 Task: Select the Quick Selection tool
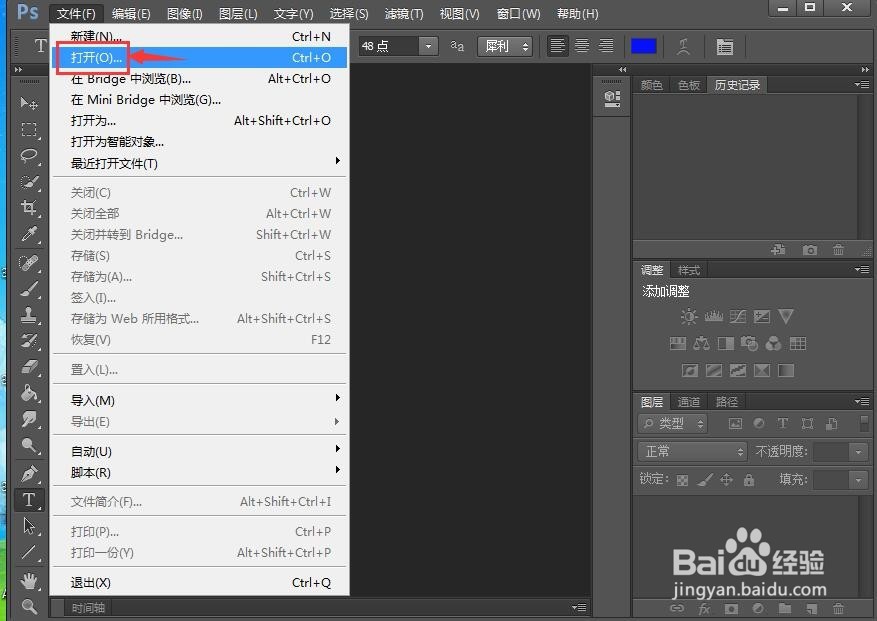(x=29, y=182)
